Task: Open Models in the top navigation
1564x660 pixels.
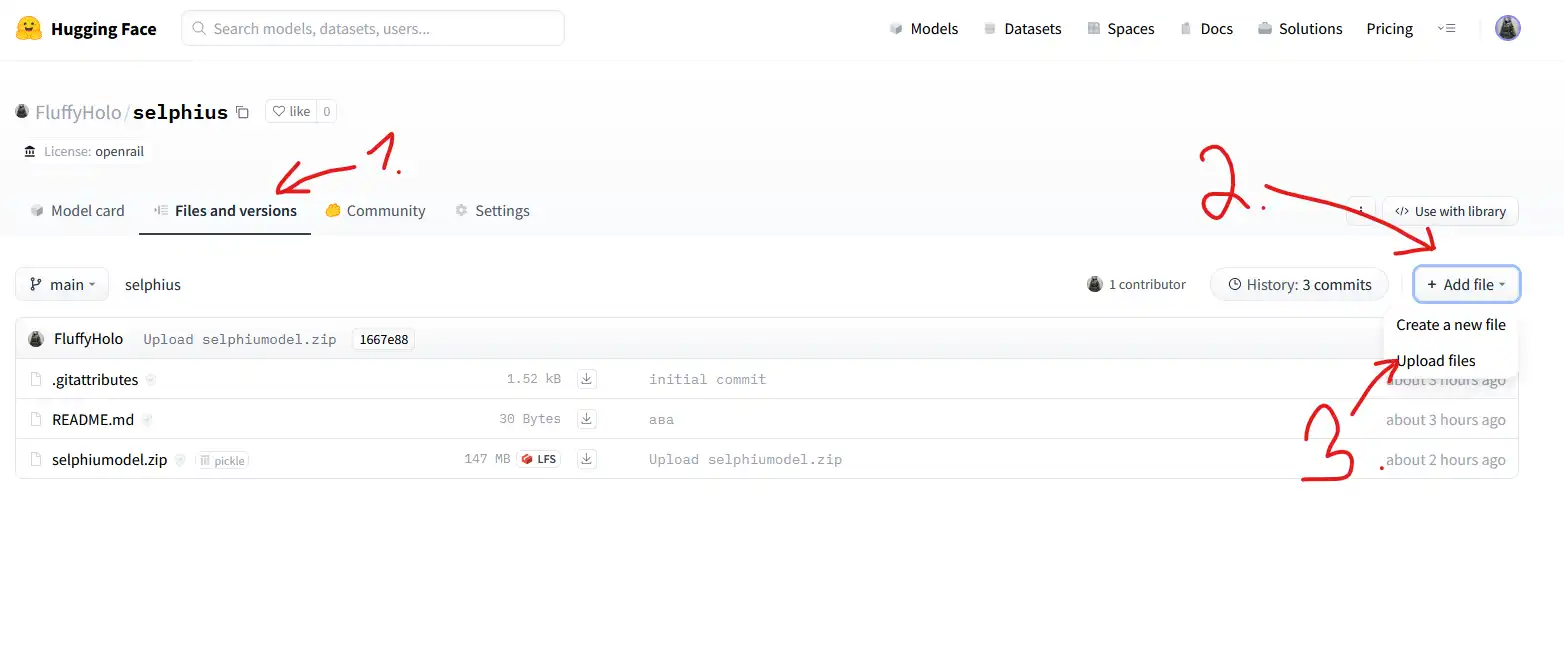Action: [923, 28]
